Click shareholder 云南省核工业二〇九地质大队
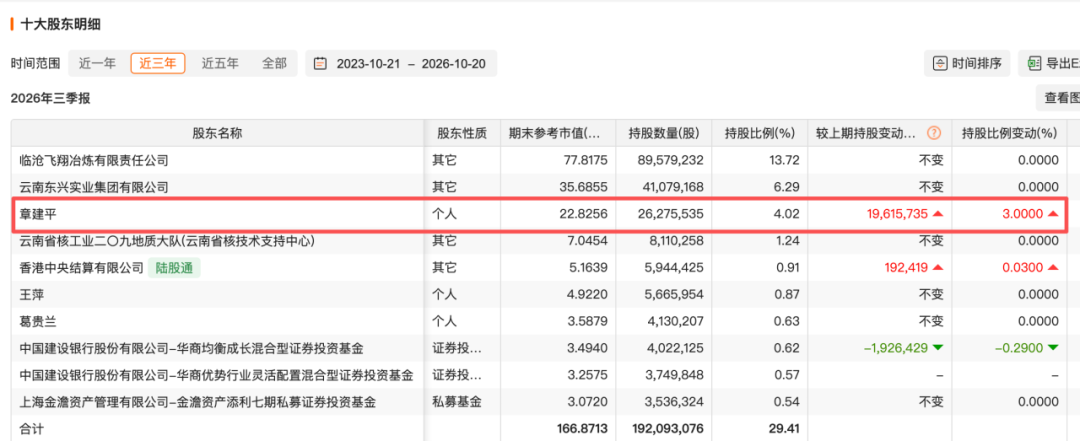This screenshot has width=1080, height=441. click(167, 241)
